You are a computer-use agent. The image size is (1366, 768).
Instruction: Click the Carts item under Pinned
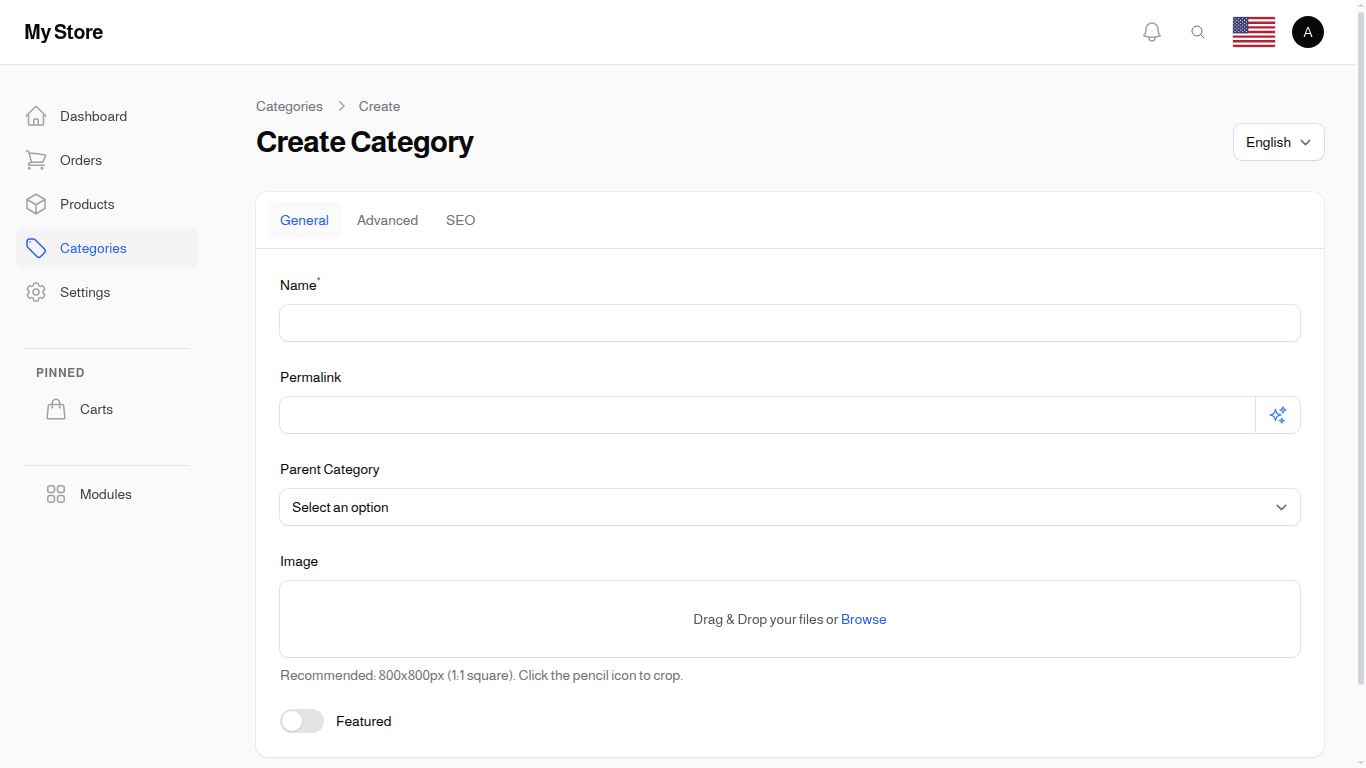[x=96, y=409]
